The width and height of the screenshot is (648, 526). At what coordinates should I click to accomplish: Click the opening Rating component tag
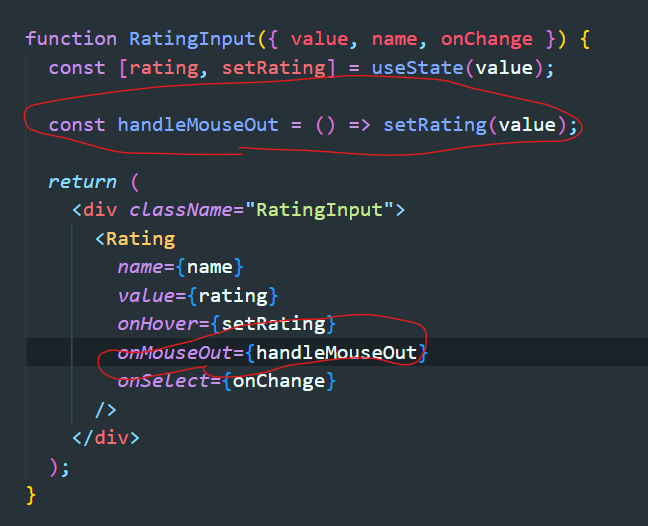click(135, 239)
